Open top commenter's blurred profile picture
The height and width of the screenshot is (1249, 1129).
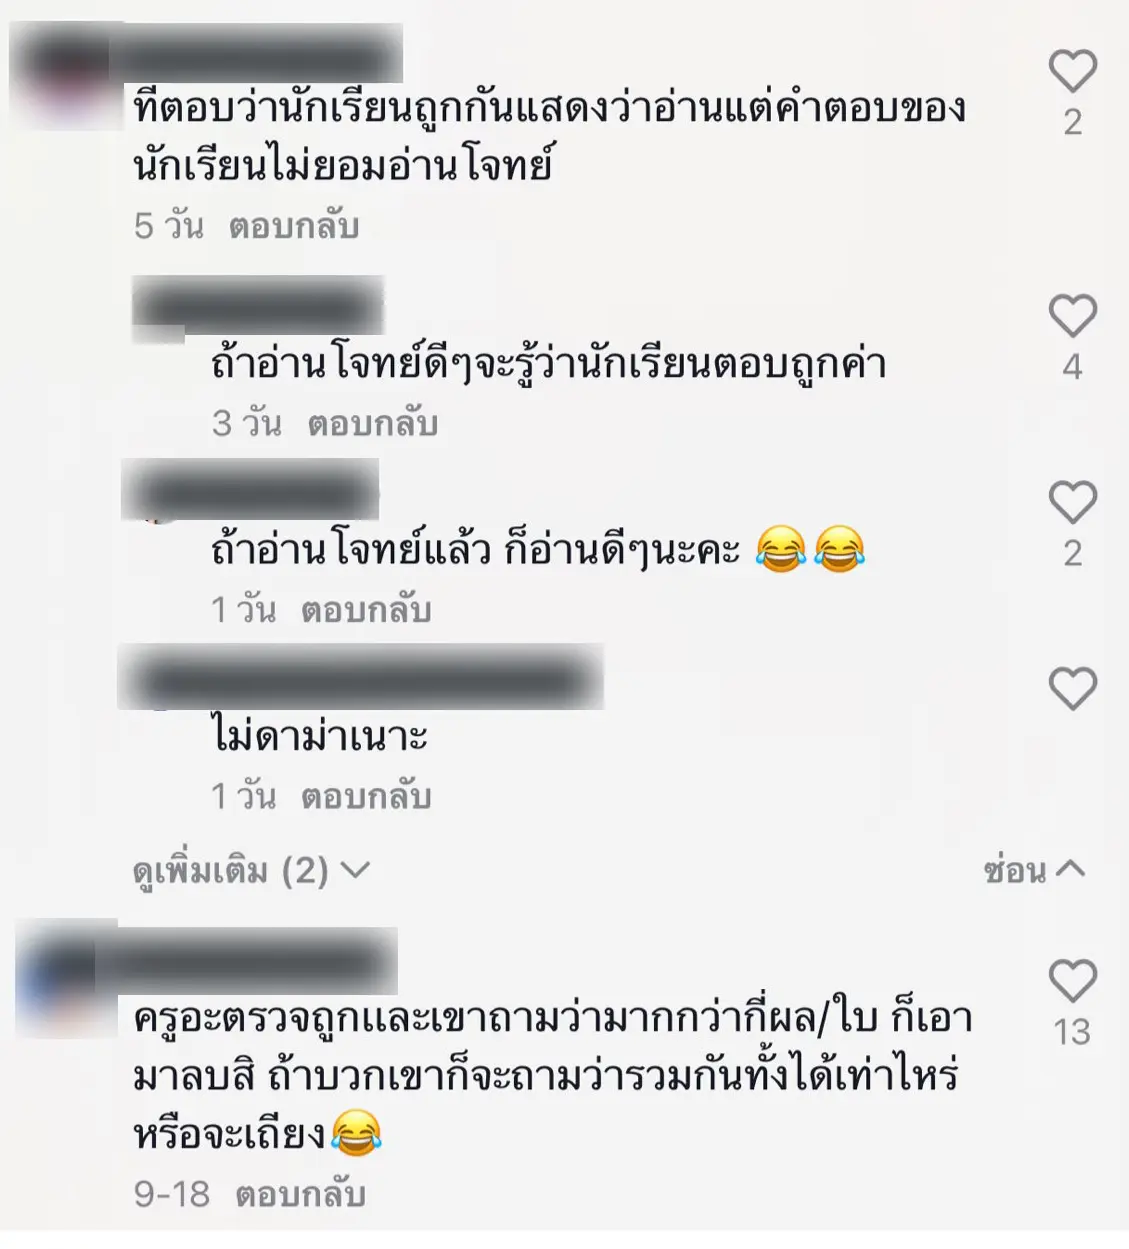[66, 76]
